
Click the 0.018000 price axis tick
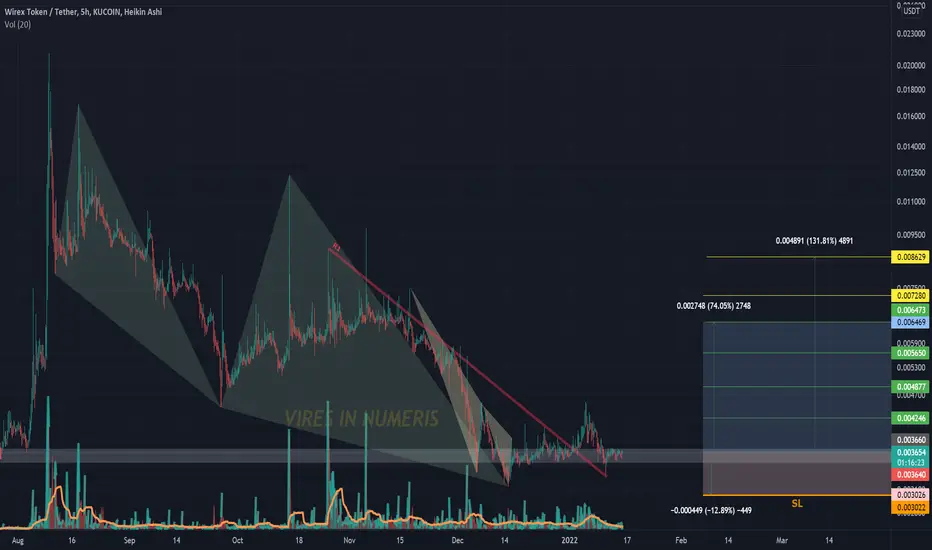911,90
